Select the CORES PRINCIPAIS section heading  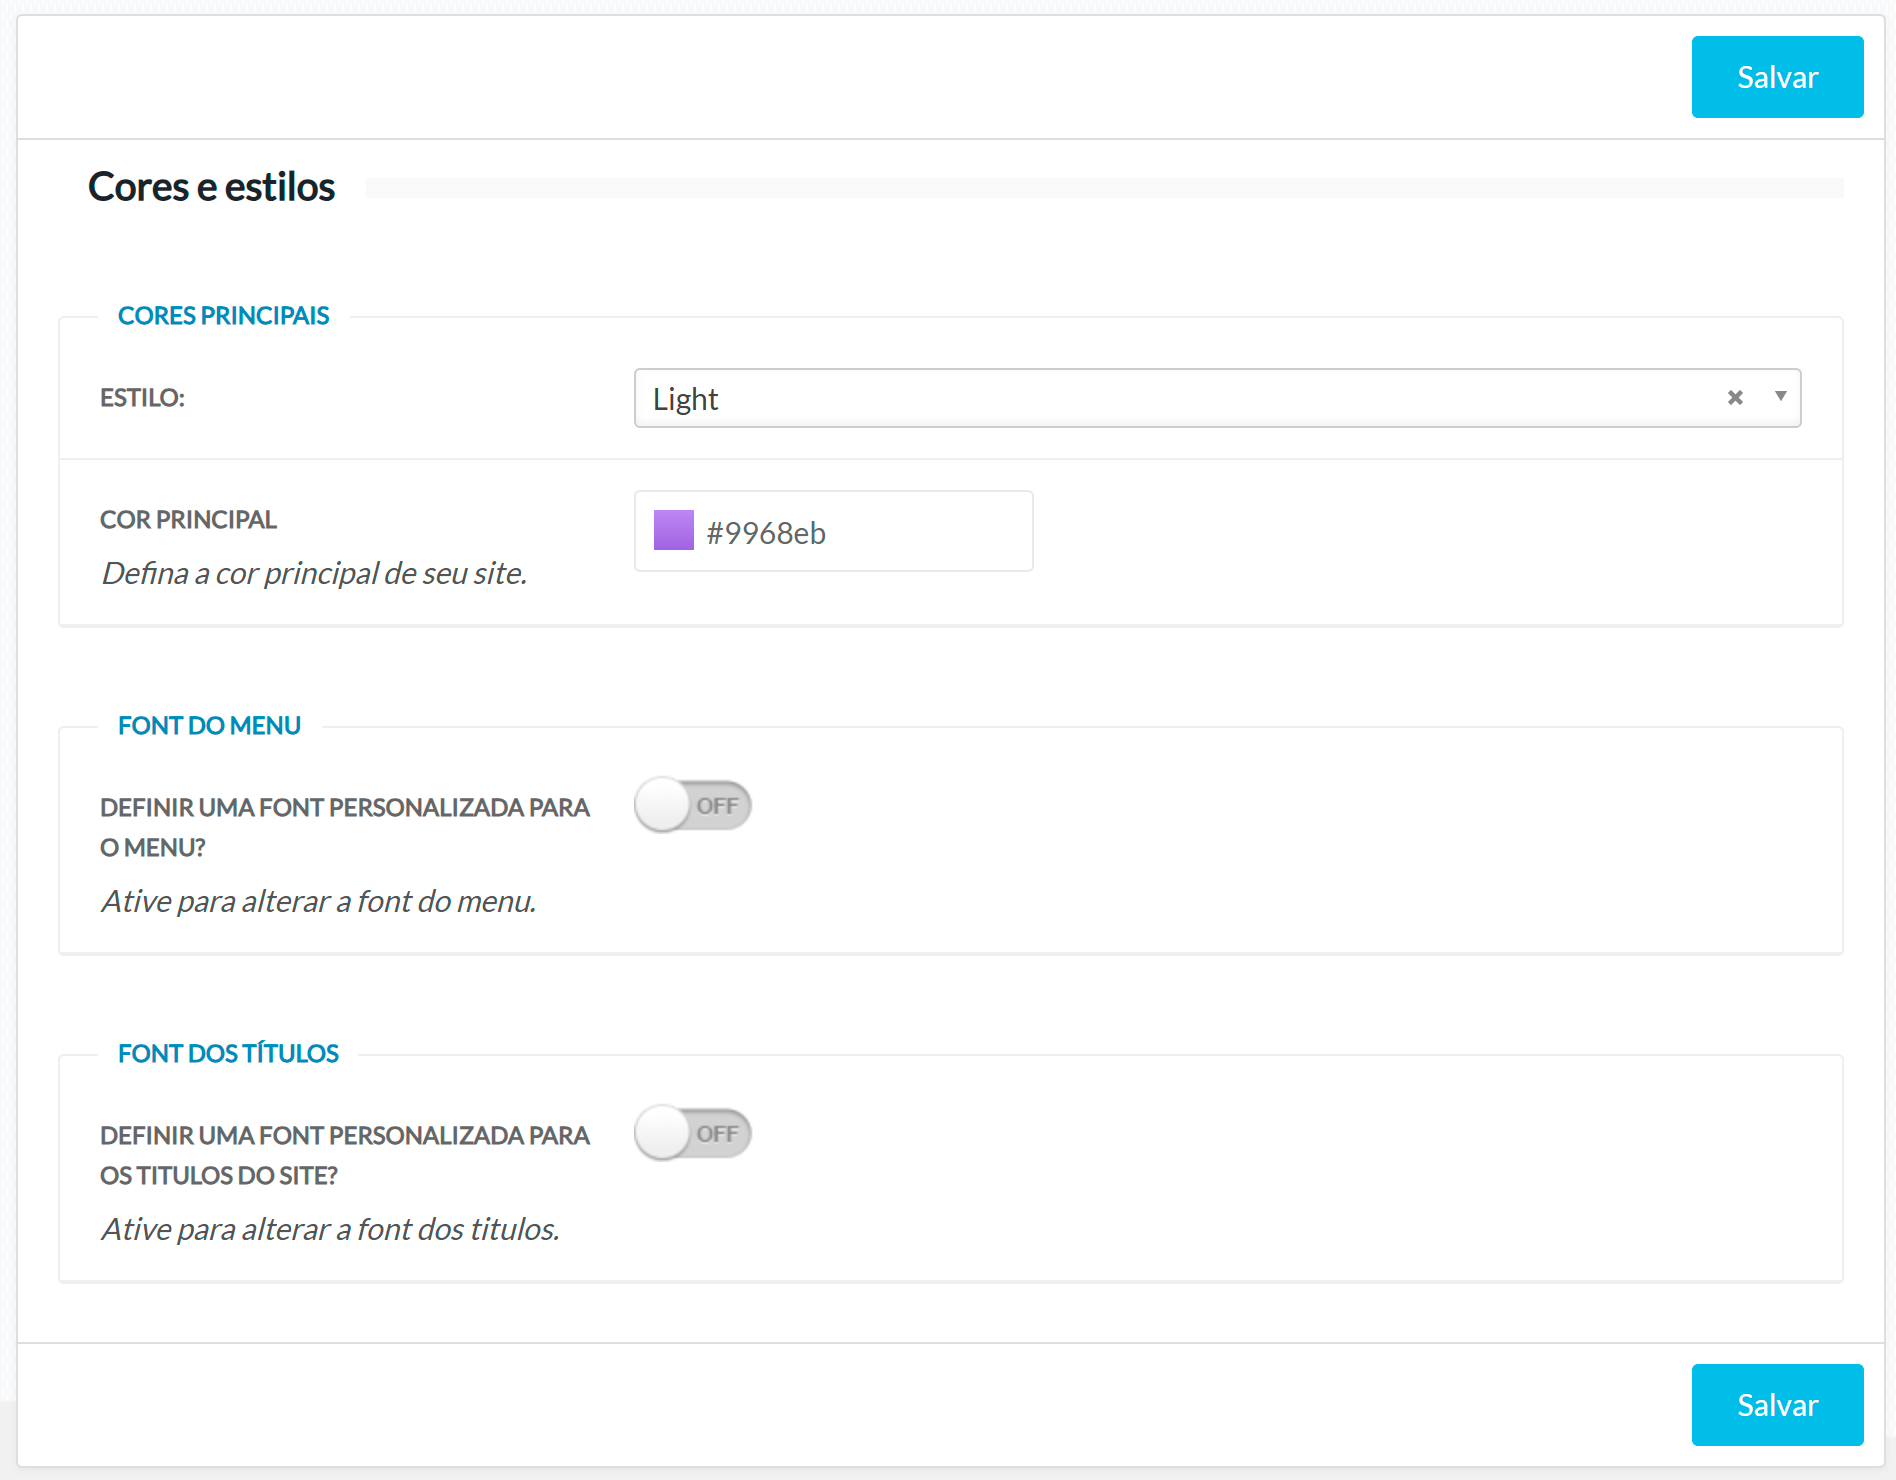tap(223, 316)
